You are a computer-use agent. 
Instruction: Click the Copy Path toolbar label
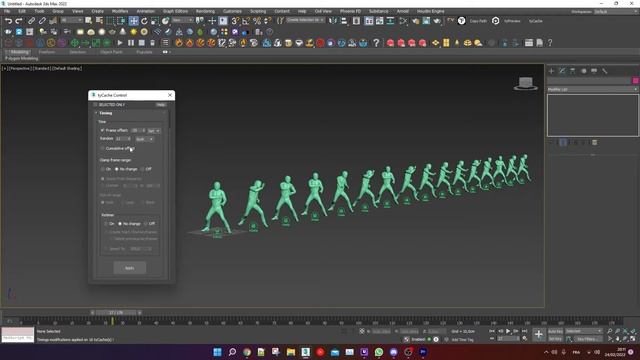coord(478,21)
